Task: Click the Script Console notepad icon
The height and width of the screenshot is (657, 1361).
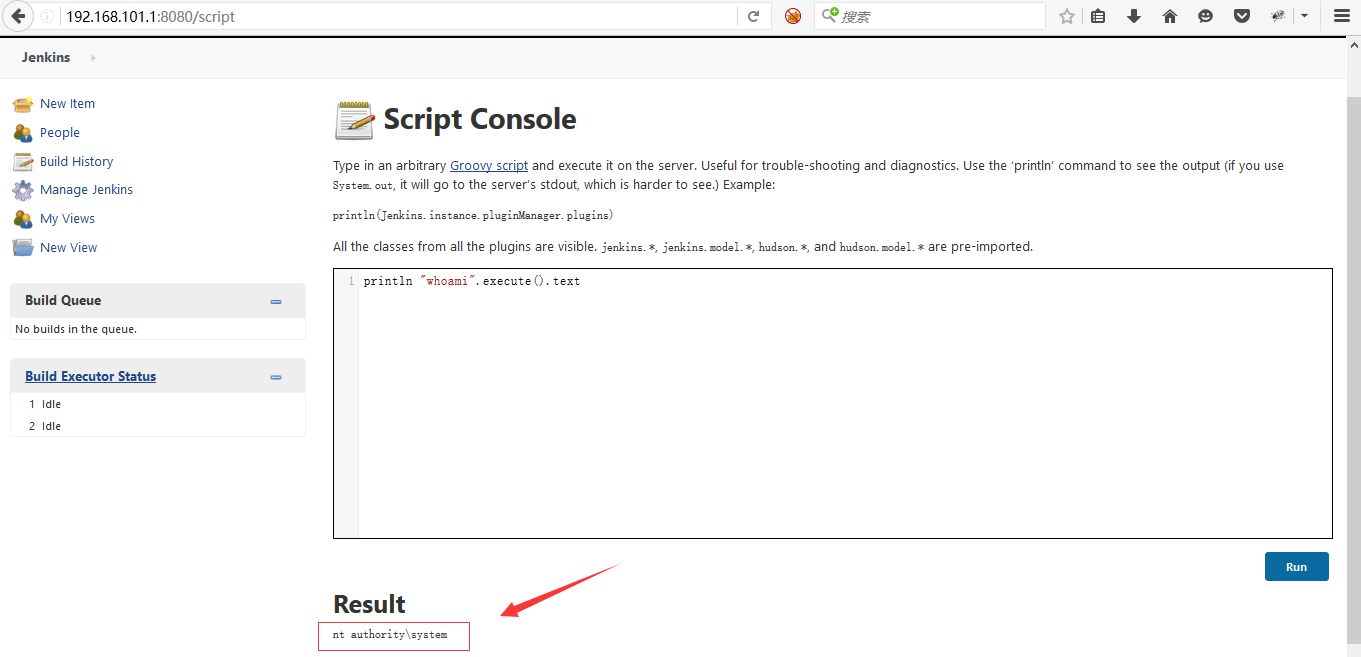Action: click(x=354, y=120)
